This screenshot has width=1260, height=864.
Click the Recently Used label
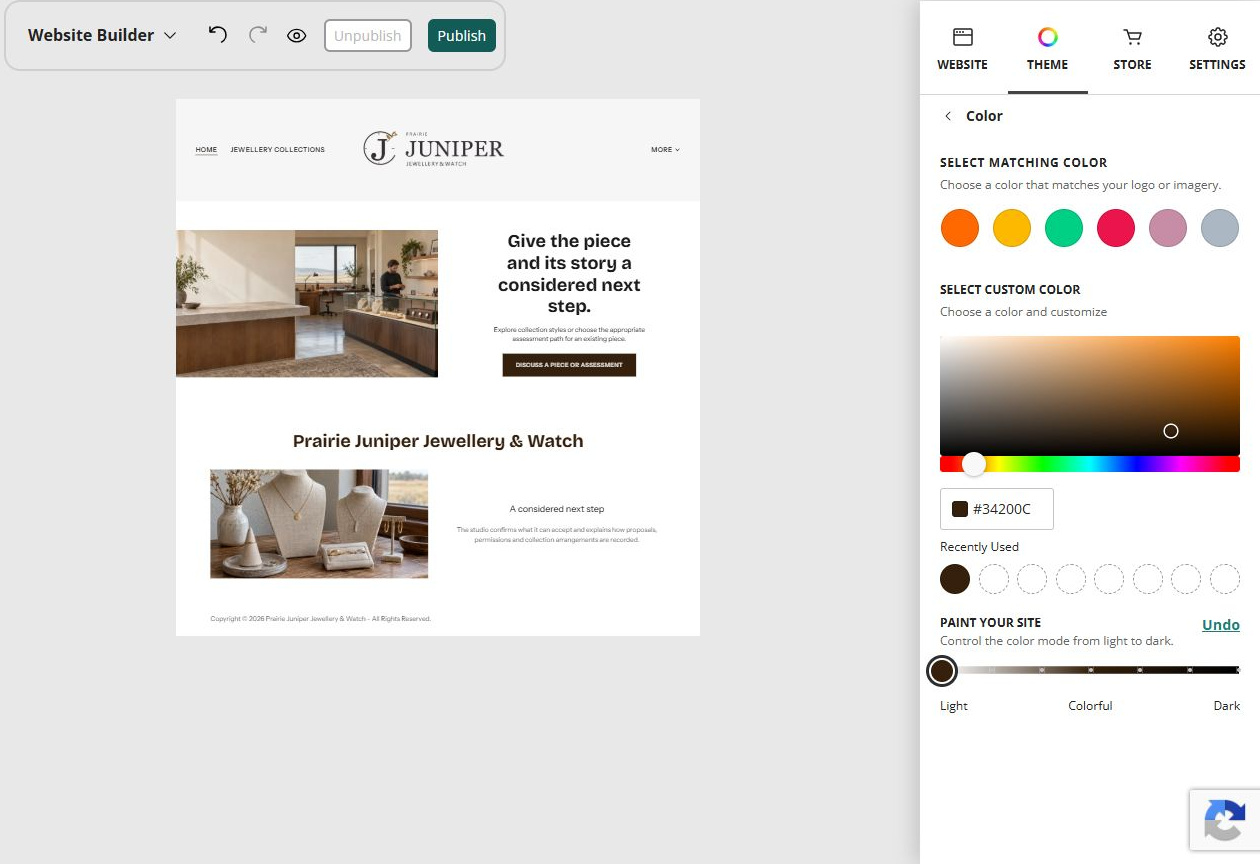pos(979,547)
